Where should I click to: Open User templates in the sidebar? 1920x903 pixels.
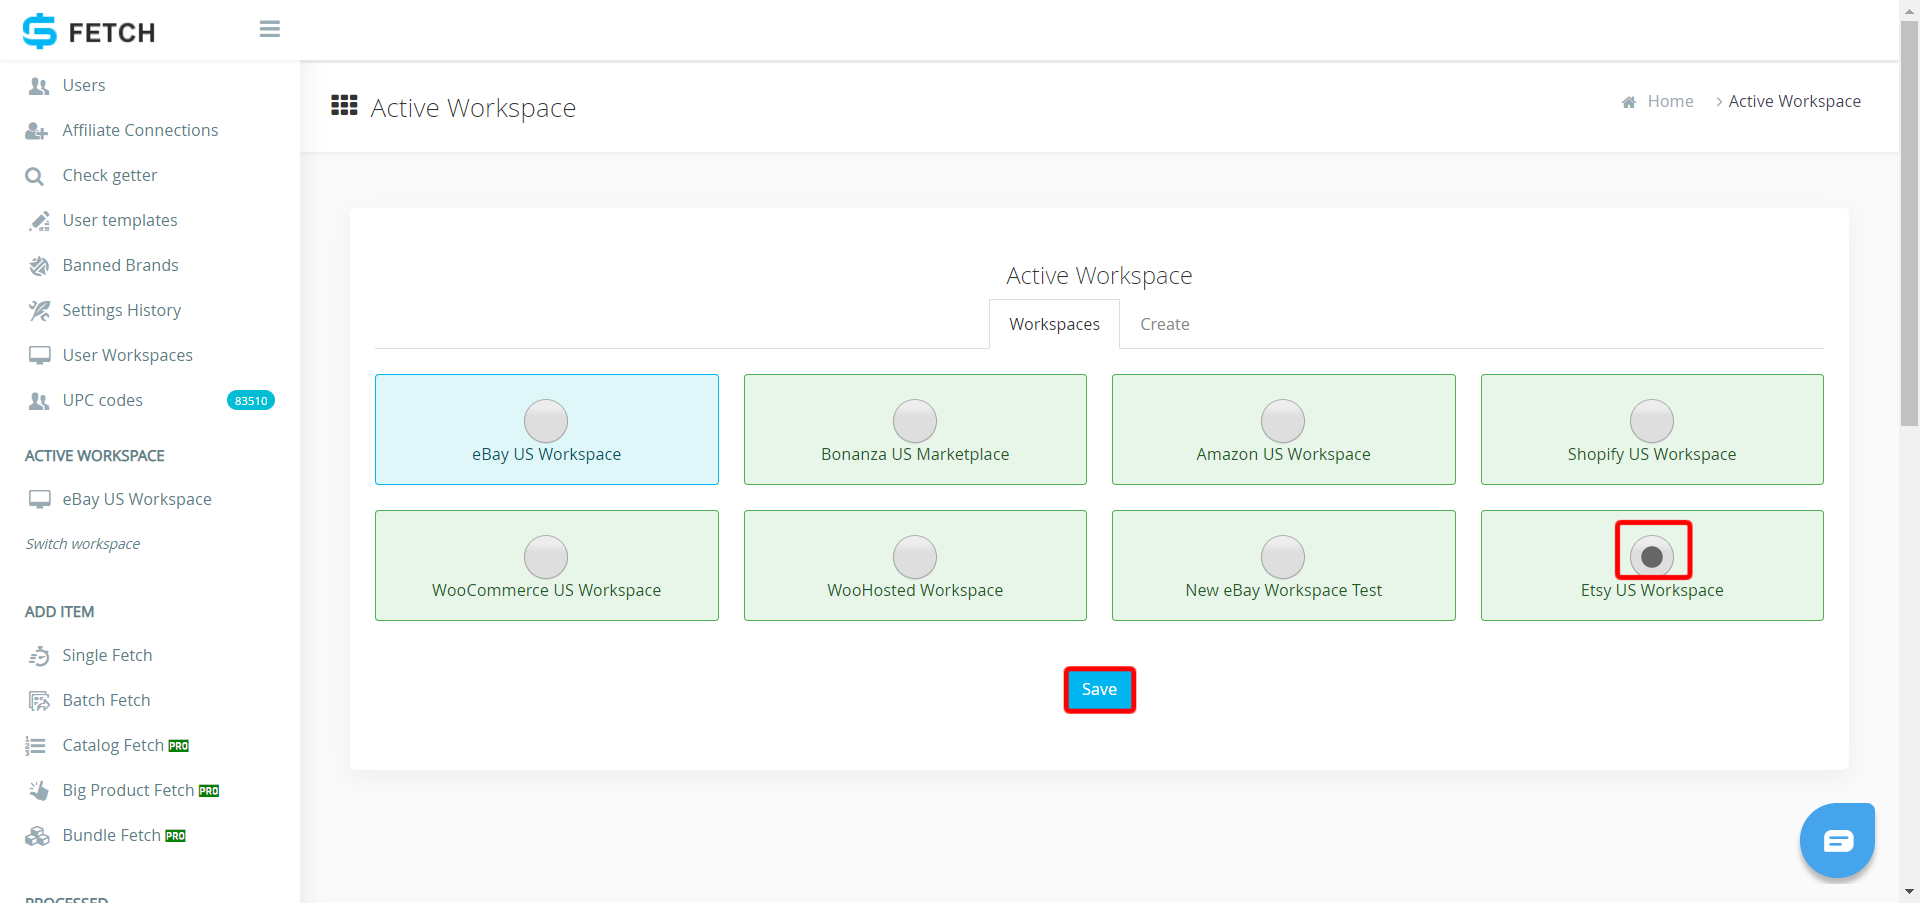tap(120, 220)
